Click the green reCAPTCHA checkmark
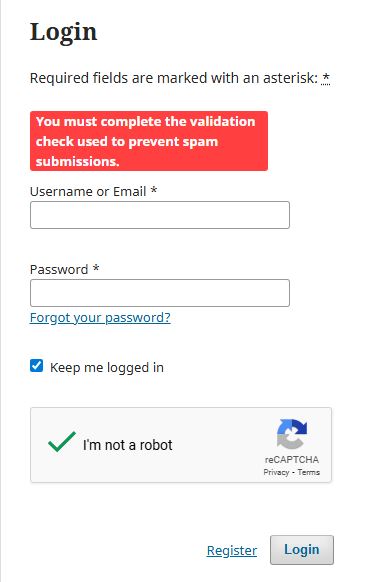Image resolution: width=385 pixels, height=582 pixels. pyautogui.click(x=62, y=442)
